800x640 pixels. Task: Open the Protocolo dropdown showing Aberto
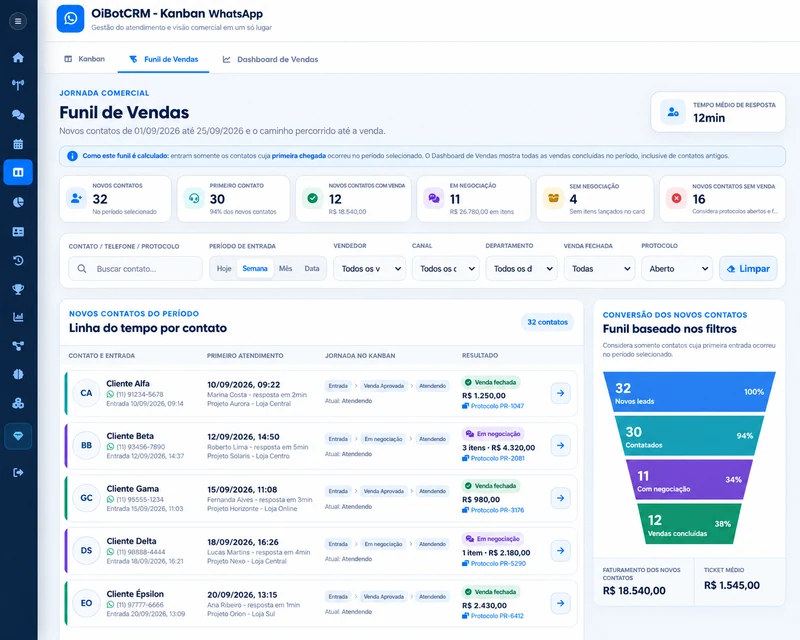click(x=677, y=268)
